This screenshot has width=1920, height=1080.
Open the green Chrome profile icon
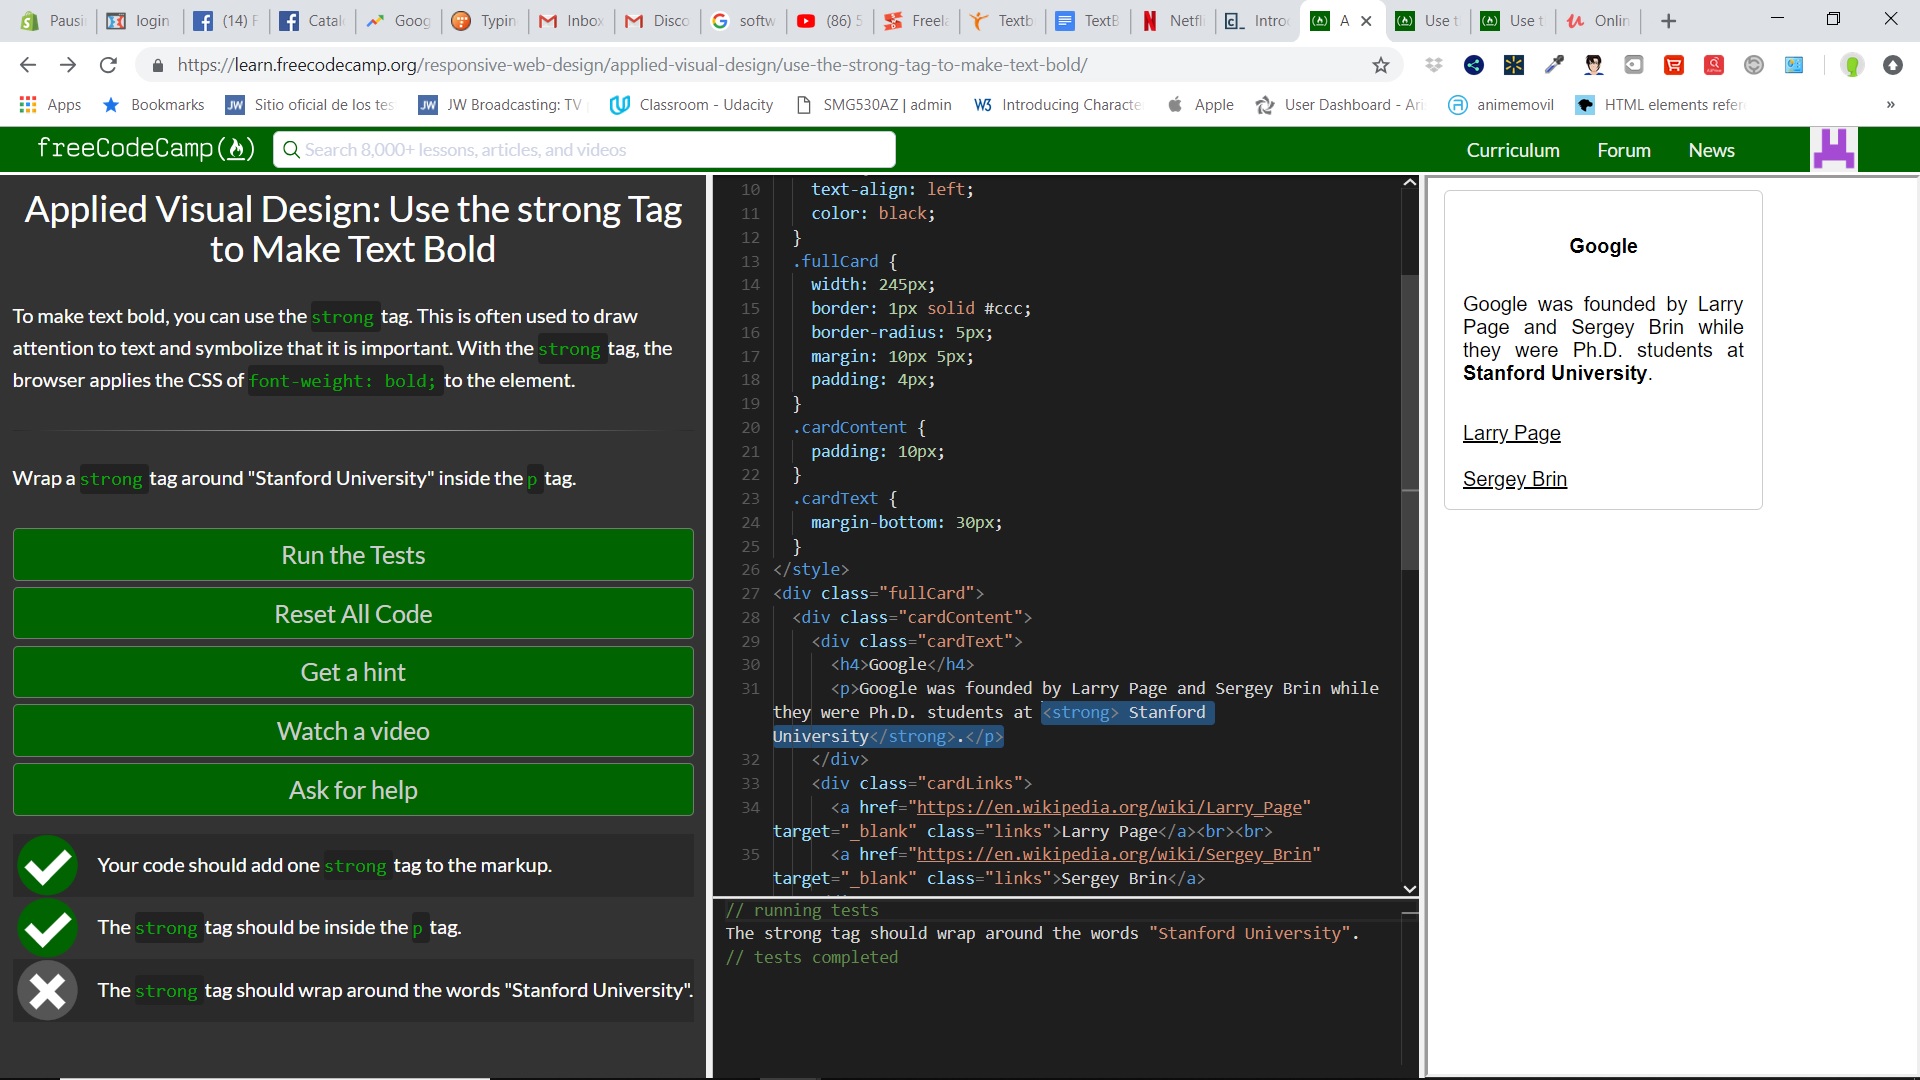(1852, 65)
